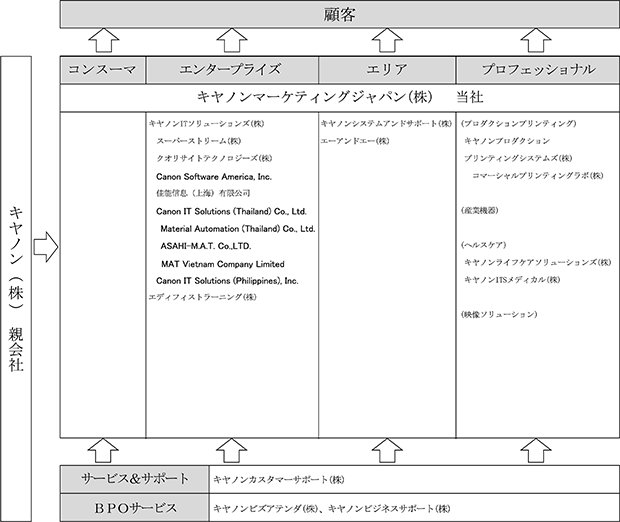Click the (映像ソリューション) category label

(x=499, y=314)
